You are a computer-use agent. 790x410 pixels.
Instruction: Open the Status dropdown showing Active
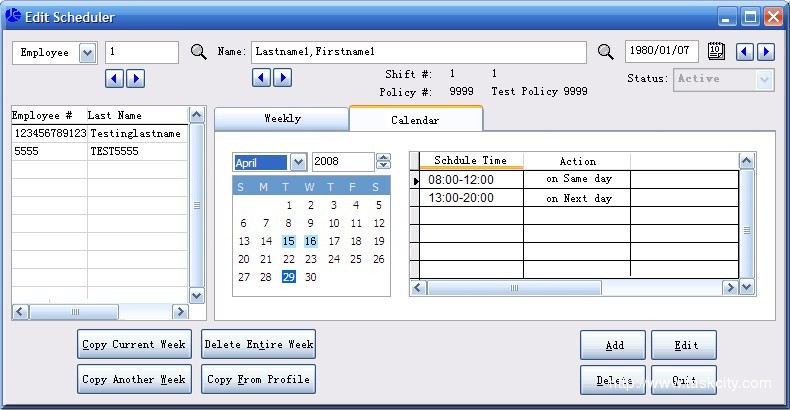[765, 79]
